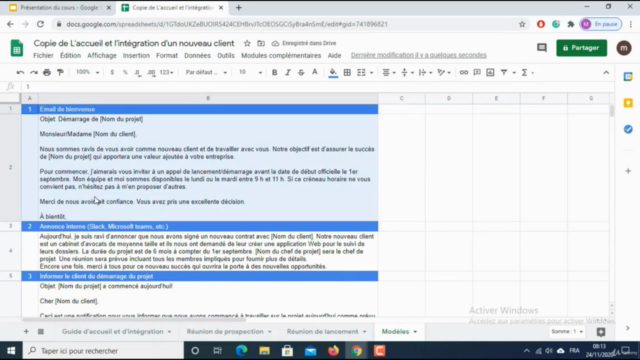The image size is (640, 360).
Task: Open Google Keep side panel
Action: 628,103
